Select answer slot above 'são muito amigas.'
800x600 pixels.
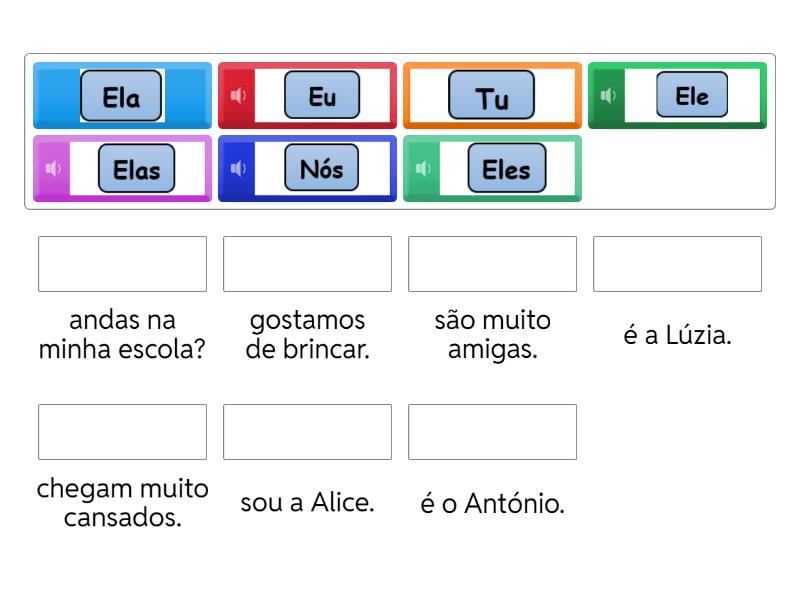click(x=492, y=264)
